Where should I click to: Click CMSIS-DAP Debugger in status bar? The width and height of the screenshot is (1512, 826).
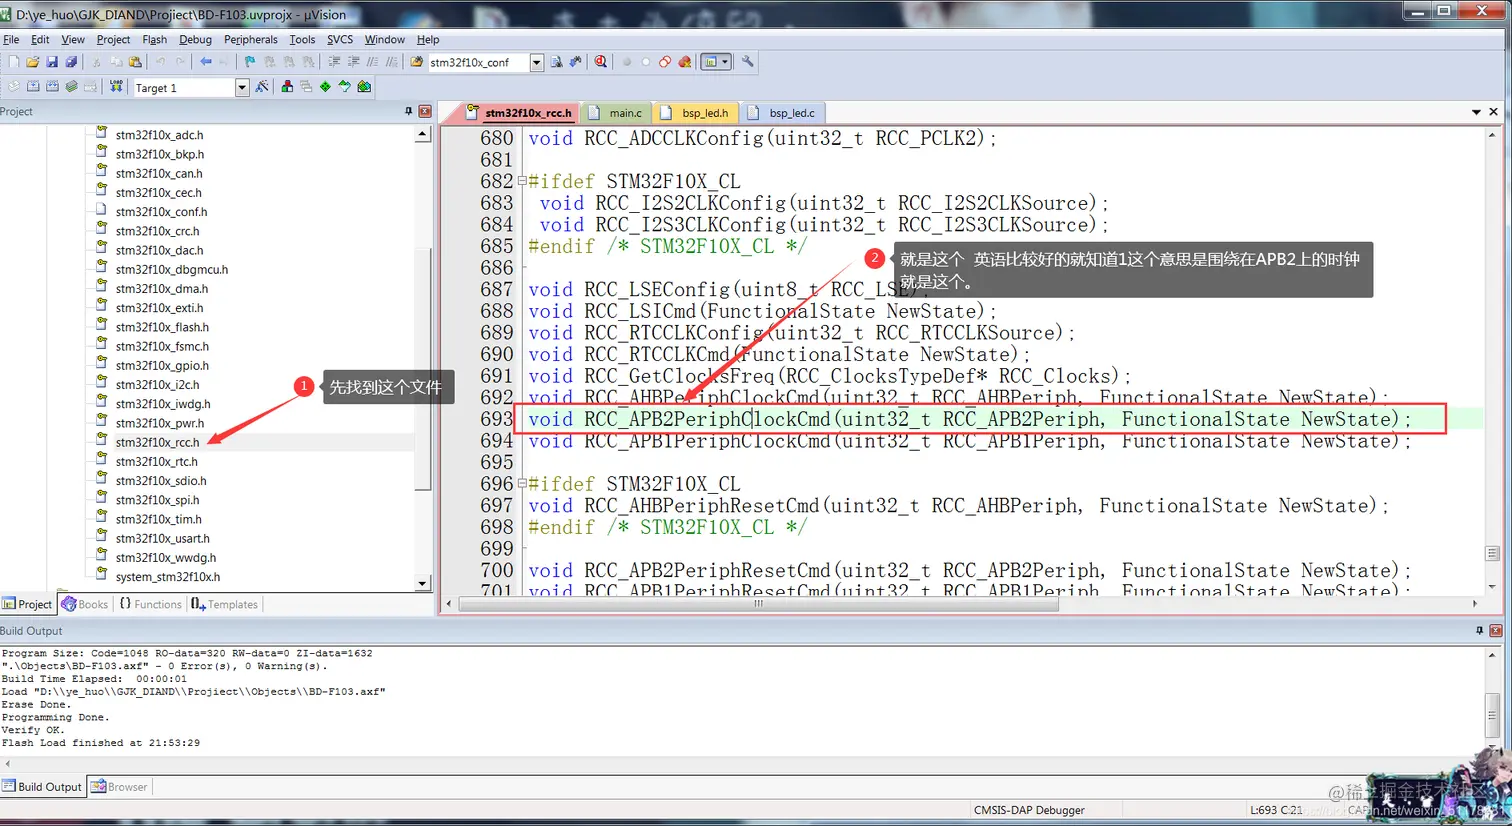1029,810
